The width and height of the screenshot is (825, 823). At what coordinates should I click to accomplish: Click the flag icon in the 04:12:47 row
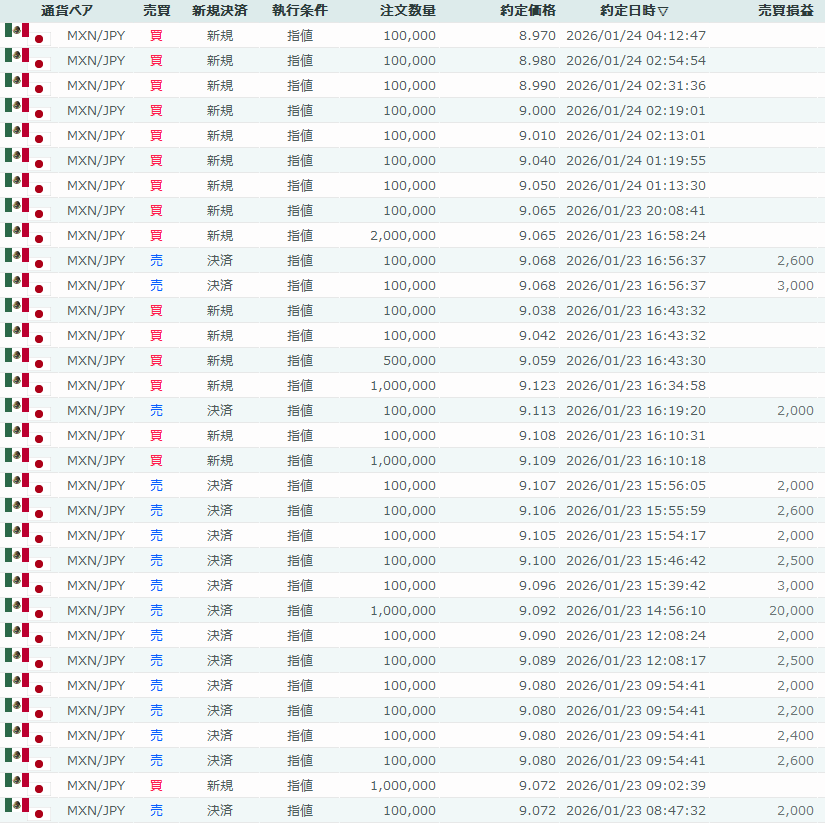[27, 35]
